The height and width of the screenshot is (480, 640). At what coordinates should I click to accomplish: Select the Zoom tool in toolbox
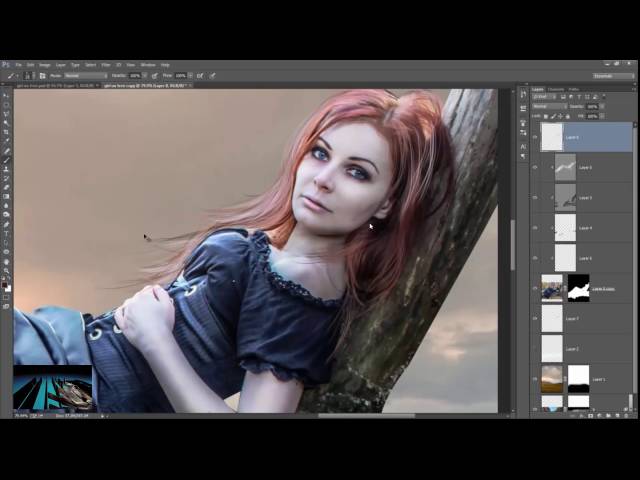point(6,271)
